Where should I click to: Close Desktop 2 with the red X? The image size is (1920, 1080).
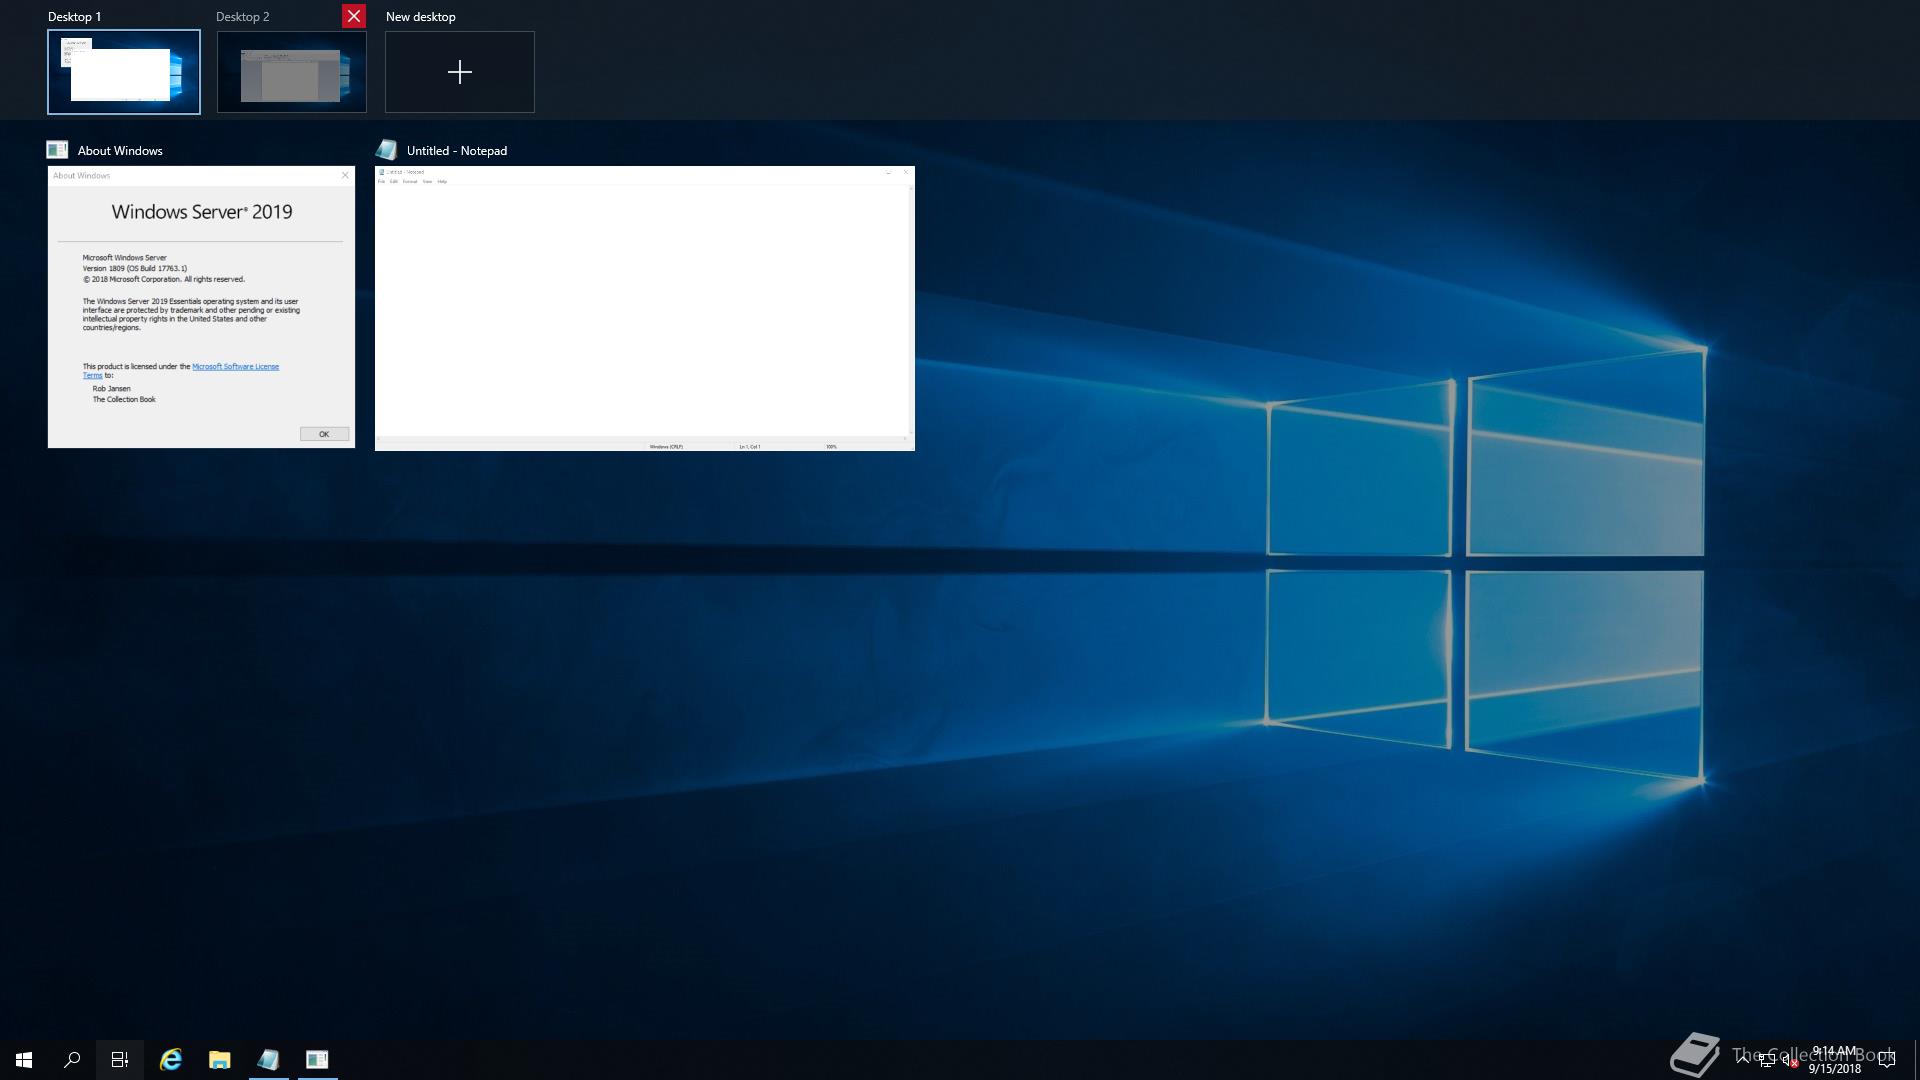click(354, 16)
